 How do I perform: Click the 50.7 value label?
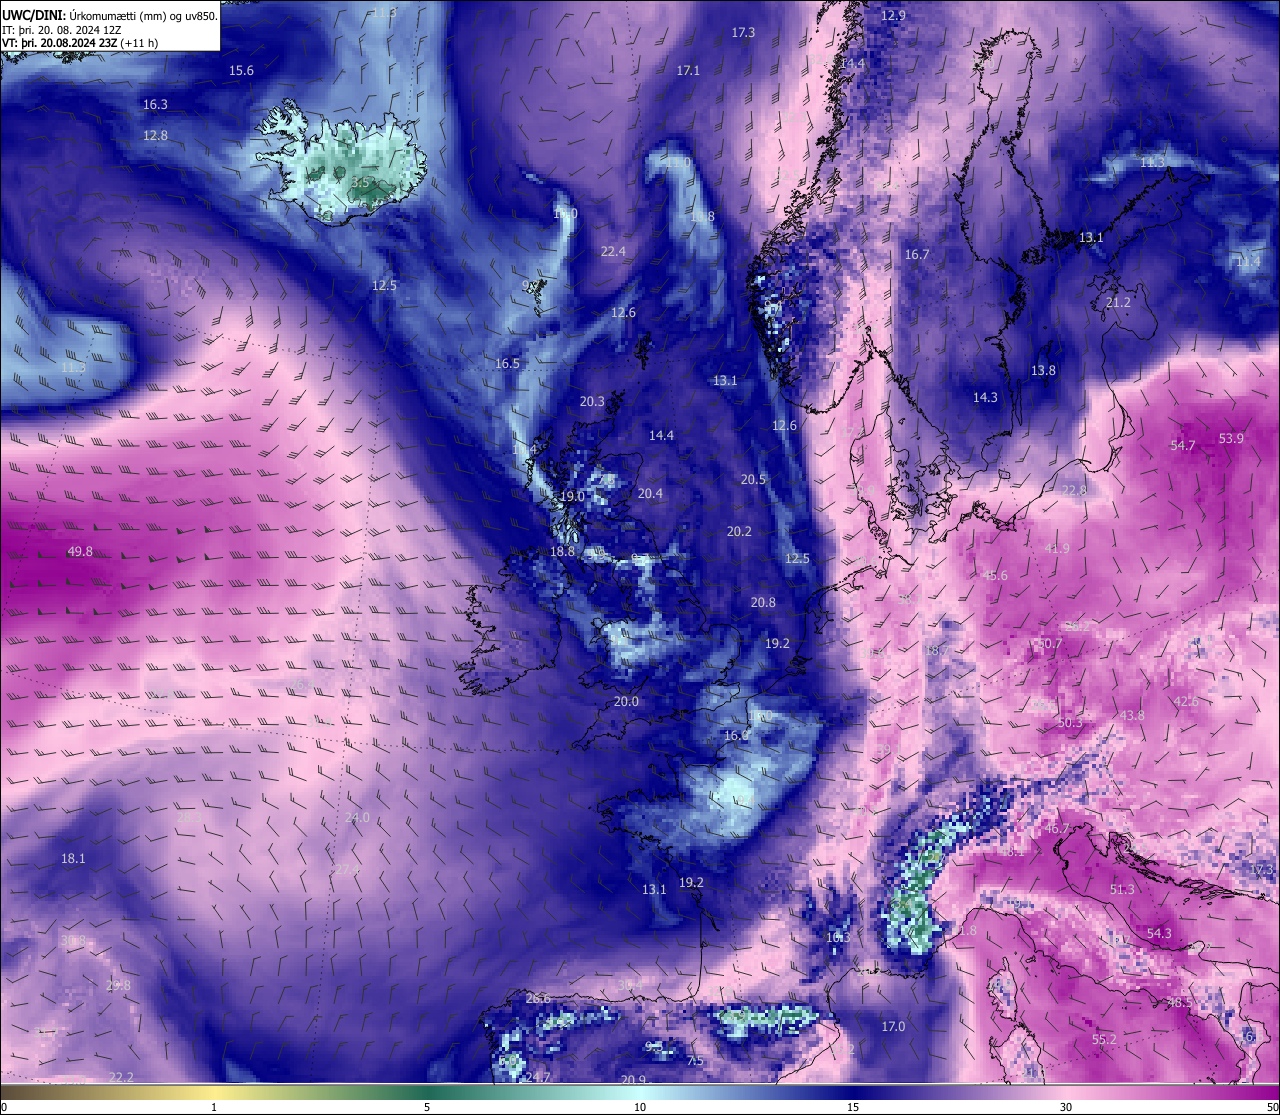(x=1049, y=644)
